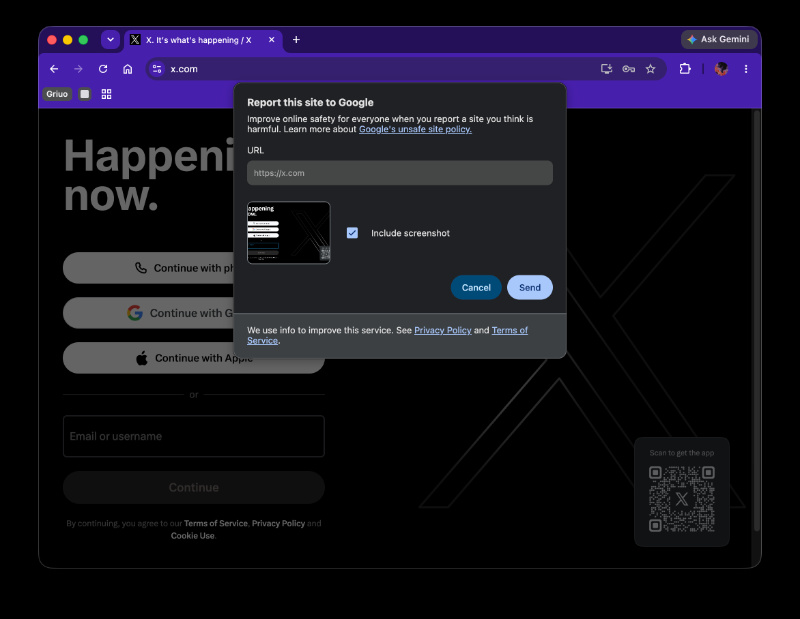Click the Ask Gemini button
Screen dimensions: 800x619
(x=718, y=39)
